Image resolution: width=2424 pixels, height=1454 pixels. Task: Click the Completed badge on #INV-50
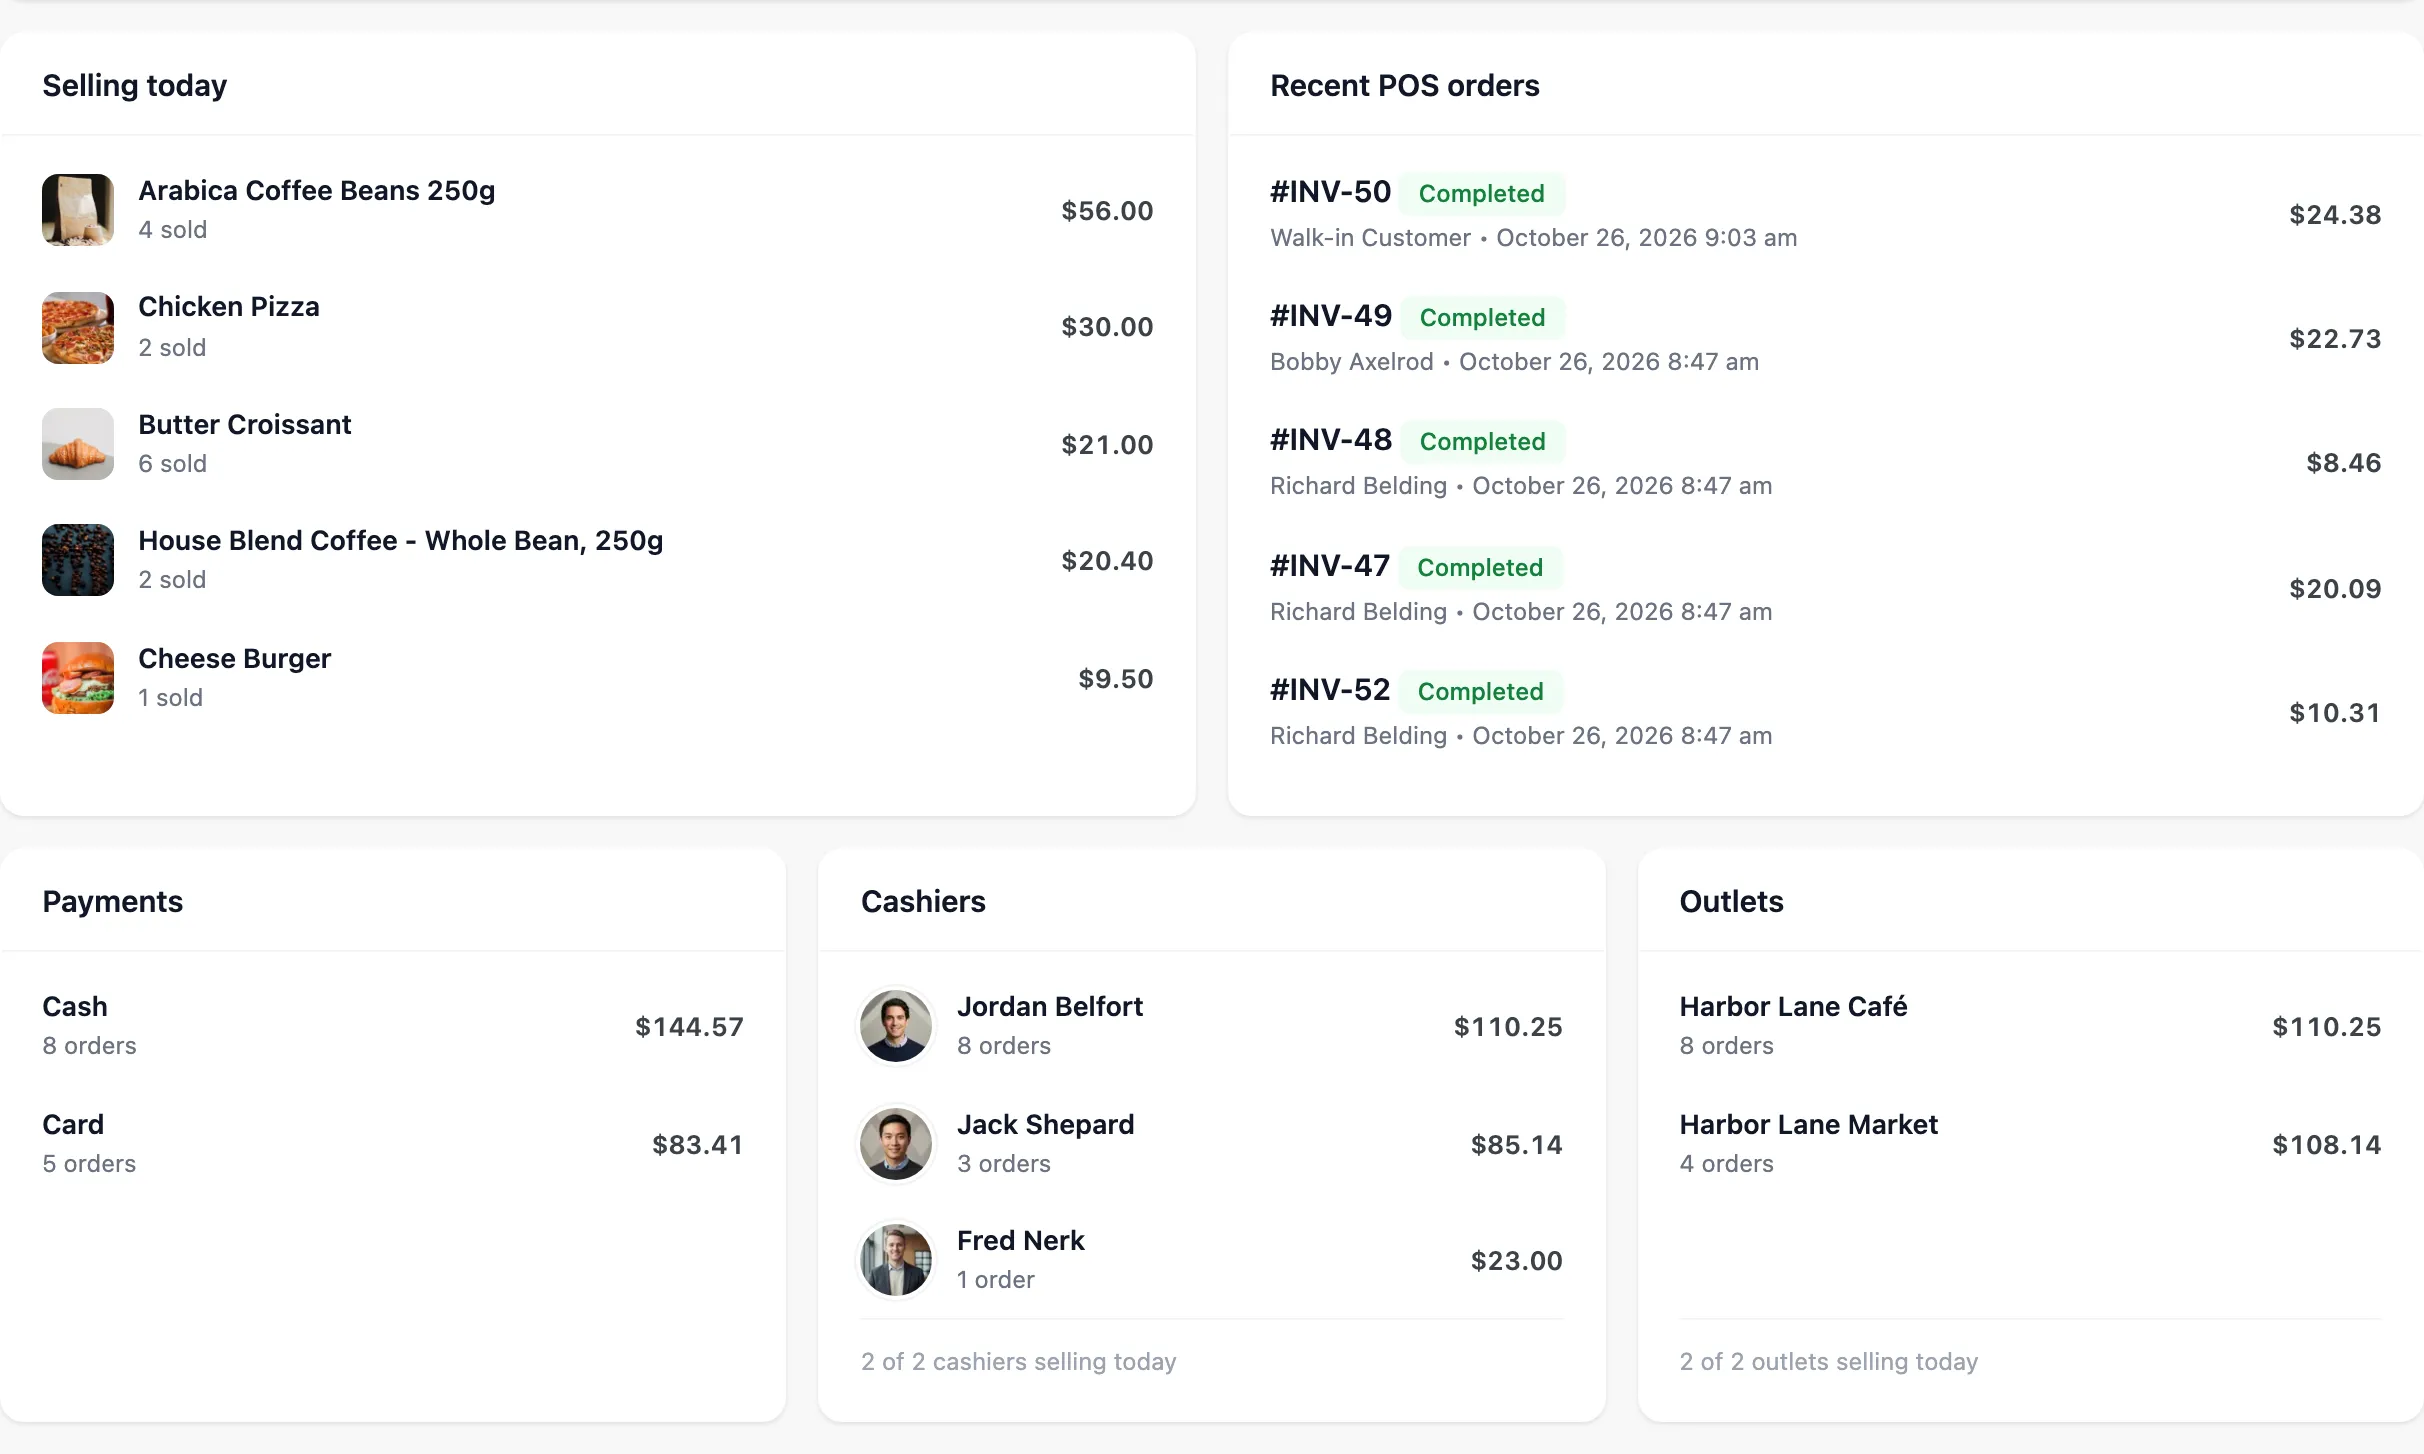[1481, 193]
